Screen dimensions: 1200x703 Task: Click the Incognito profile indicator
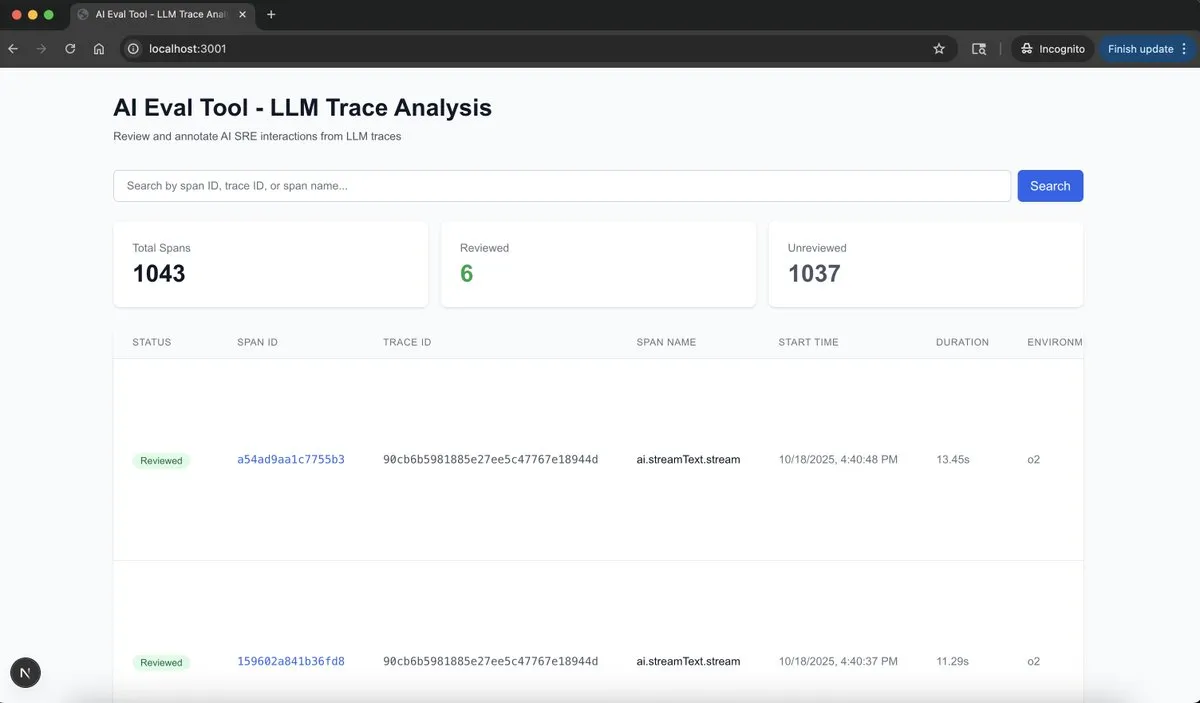[1052, 47]
